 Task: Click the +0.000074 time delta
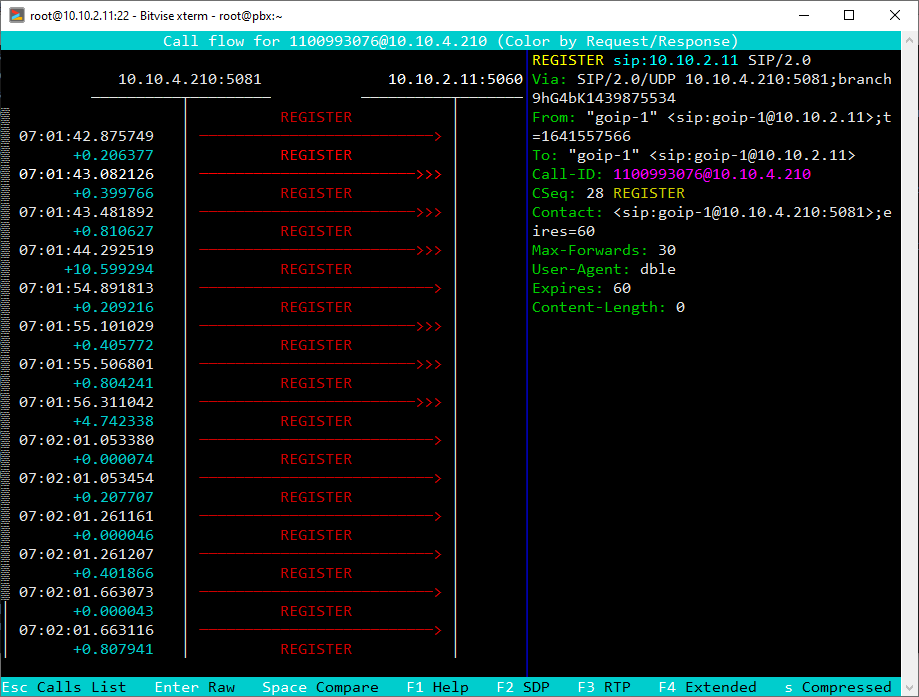pyautogui.click(x=113, y=459)
